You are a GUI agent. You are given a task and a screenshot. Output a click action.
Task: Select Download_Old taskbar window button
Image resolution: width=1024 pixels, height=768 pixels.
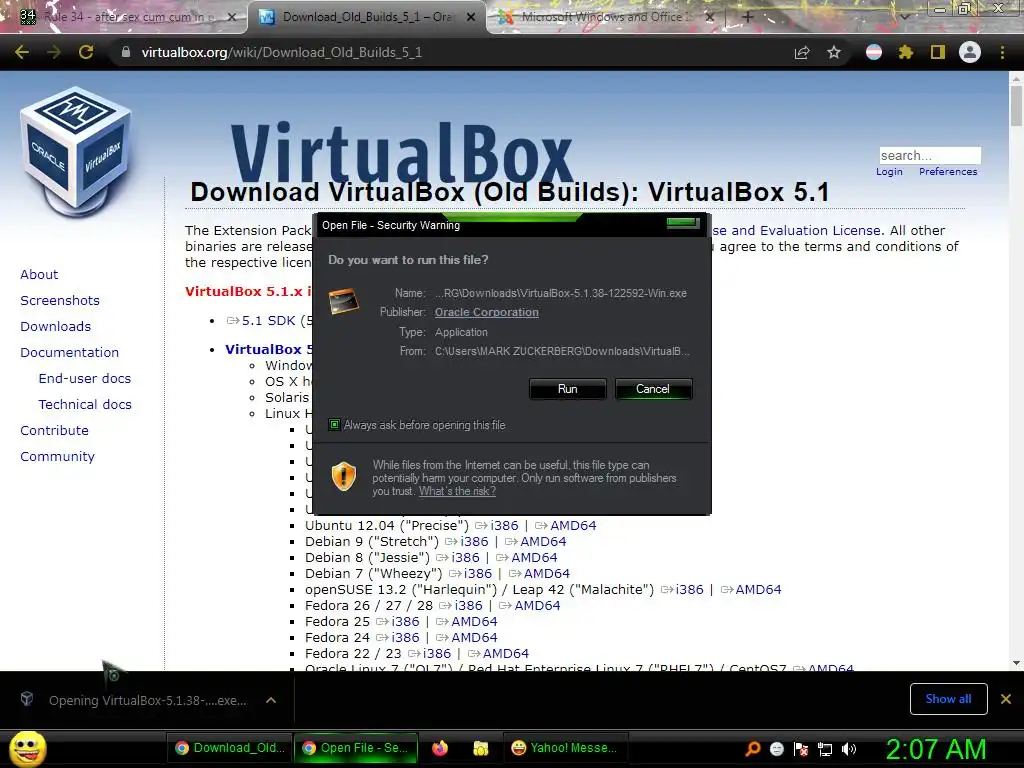click(230, 748)
